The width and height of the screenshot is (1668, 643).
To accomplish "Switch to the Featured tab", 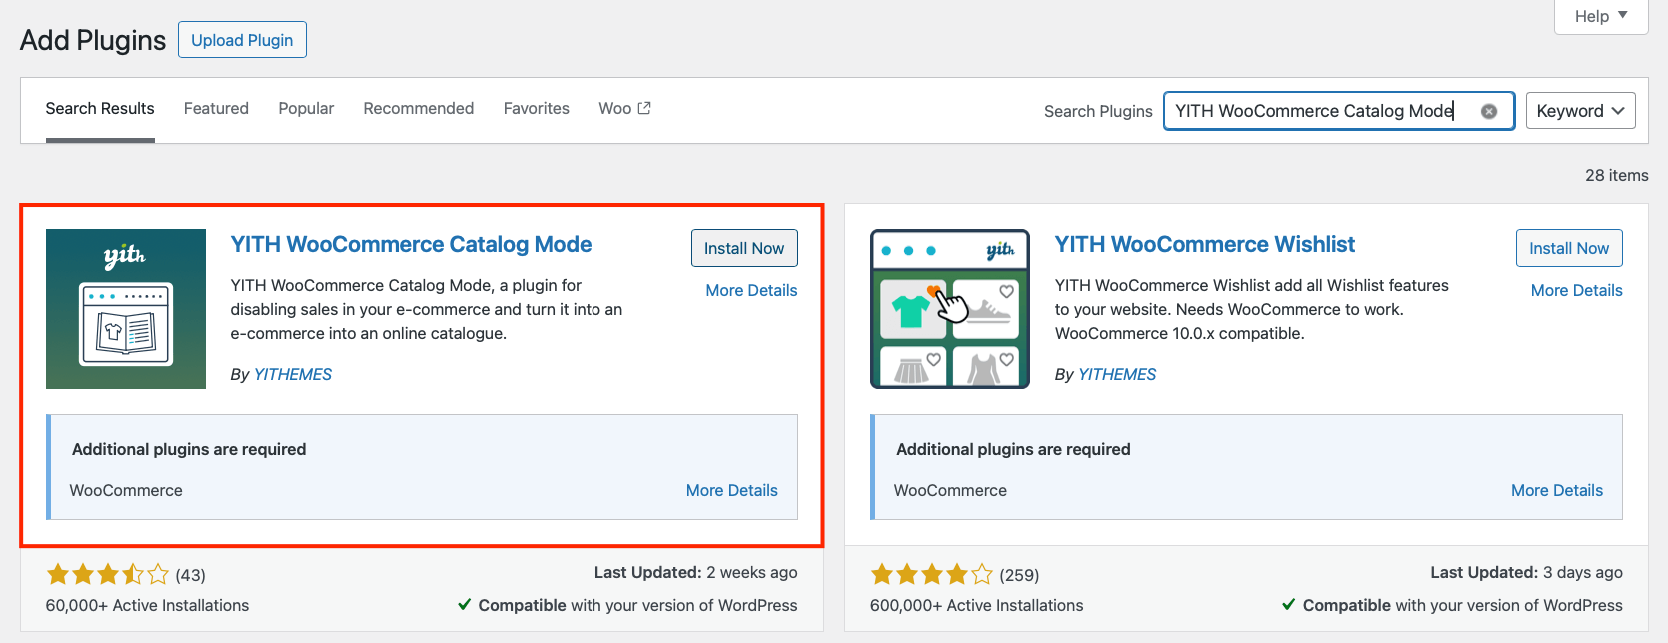I will (x=216, y=108).
